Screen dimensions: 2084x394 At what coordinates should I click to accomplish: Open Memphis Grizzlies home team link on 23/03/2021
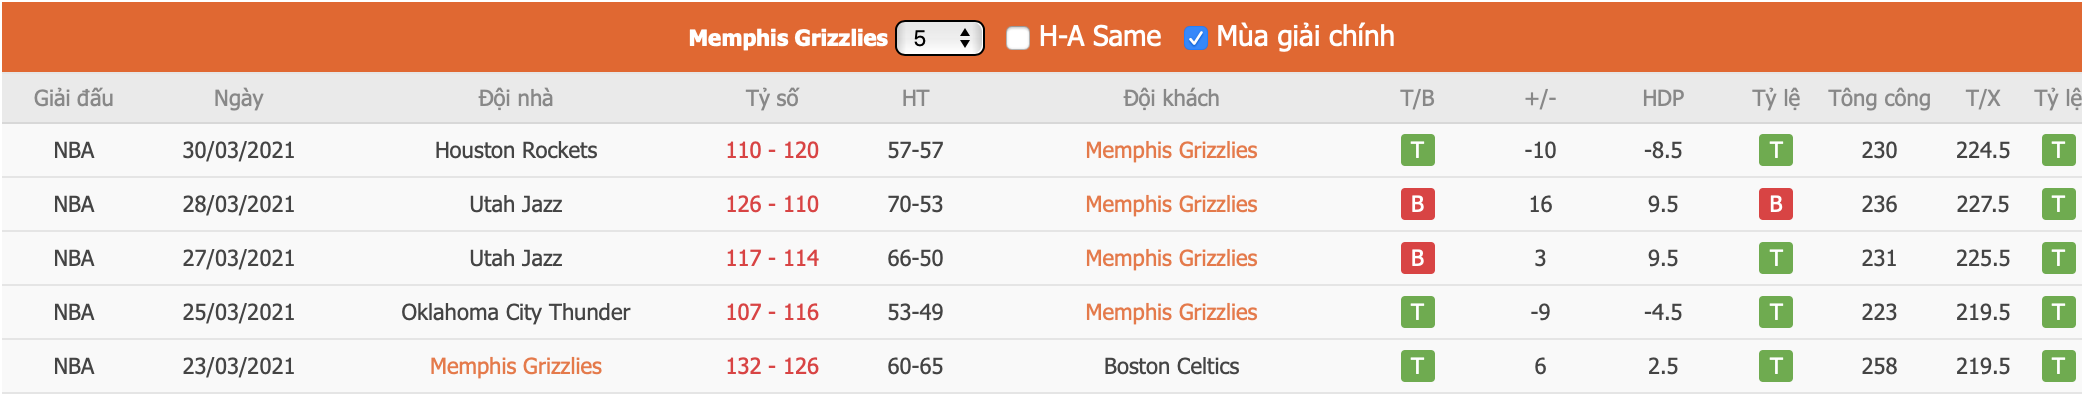click(516, 366)
